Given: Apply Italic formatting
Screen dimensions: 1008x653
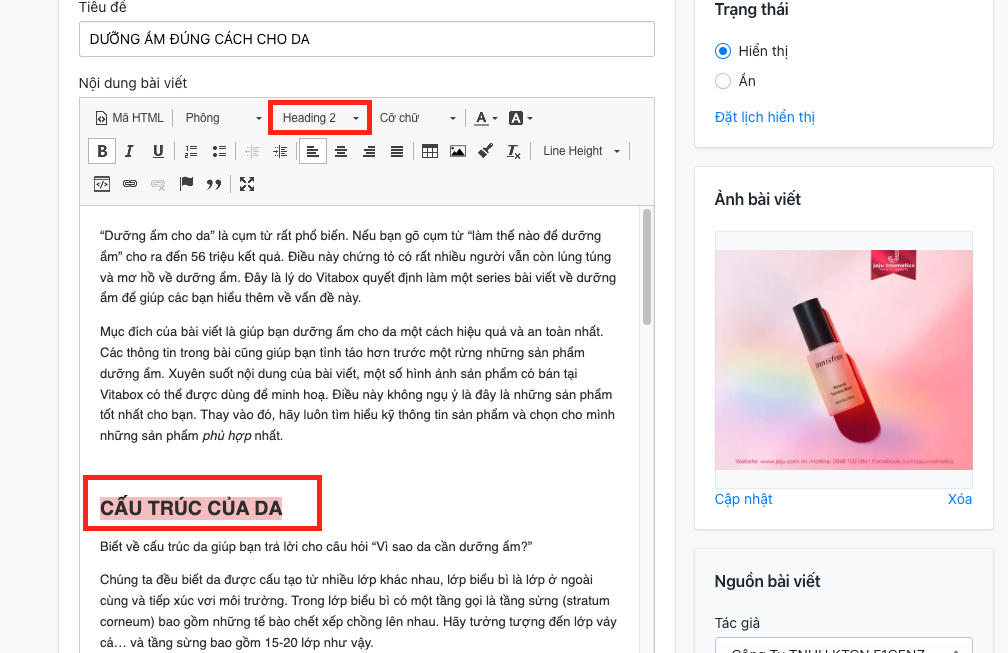Looking at the screenshot, I should click(x=129, y=151).
